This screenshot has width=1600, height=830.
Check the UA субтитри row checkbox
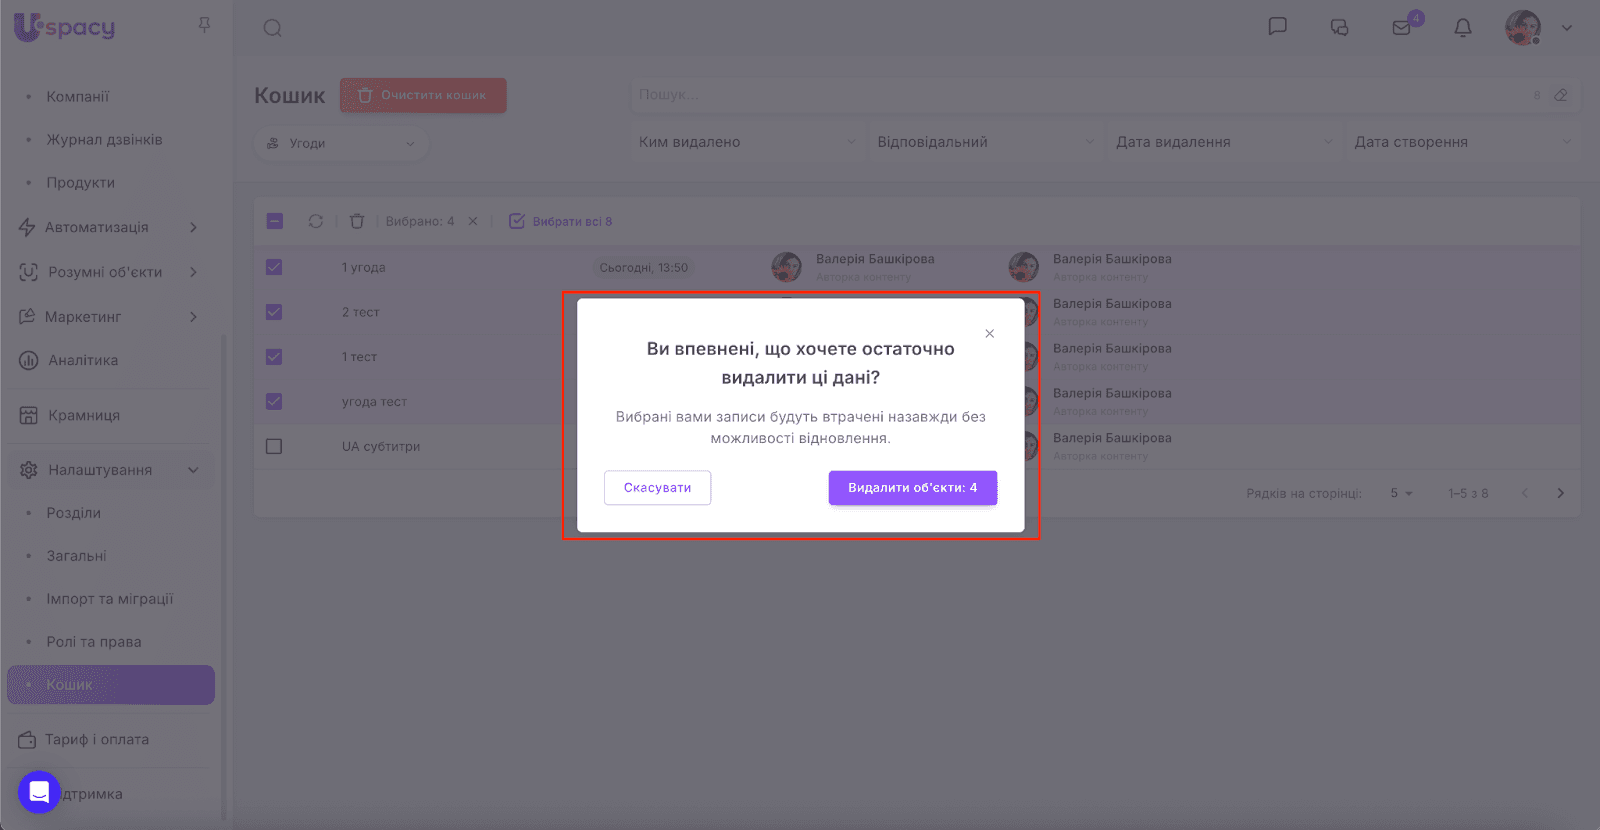274,446
